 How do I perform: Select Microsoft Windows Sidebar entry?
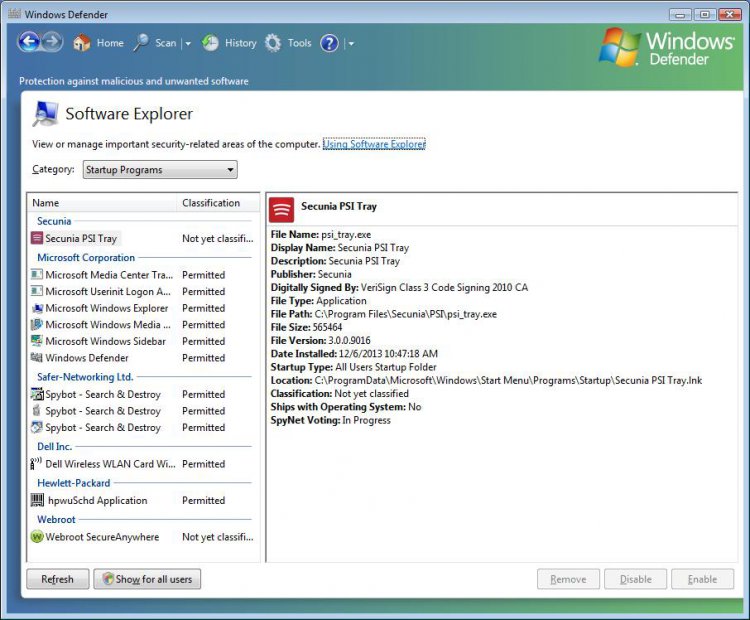click(105, 341)
